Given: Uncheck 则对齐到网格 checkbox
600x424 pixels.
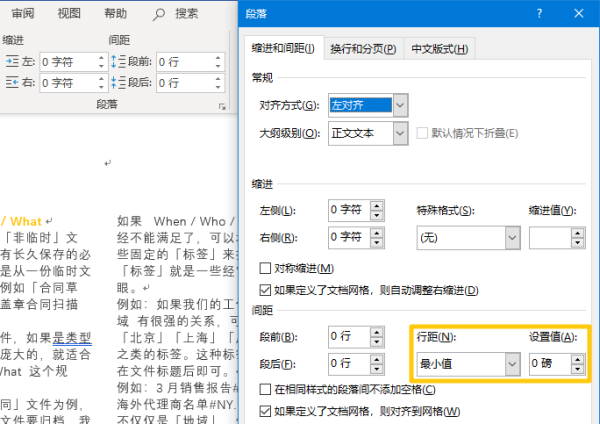Looking at the screenshot, I should 265,411.
